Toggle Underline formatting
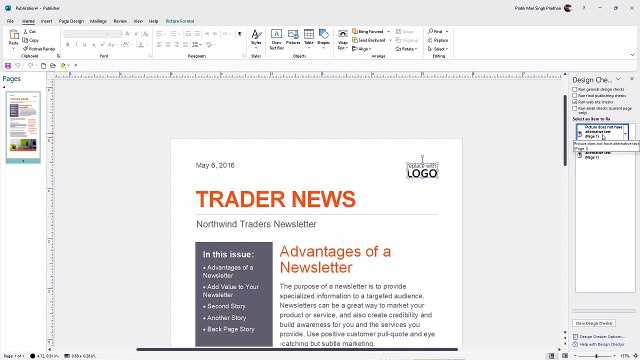The width and height of the screenshot is (640, 360). pyautogui.click(x=84, y=44)
